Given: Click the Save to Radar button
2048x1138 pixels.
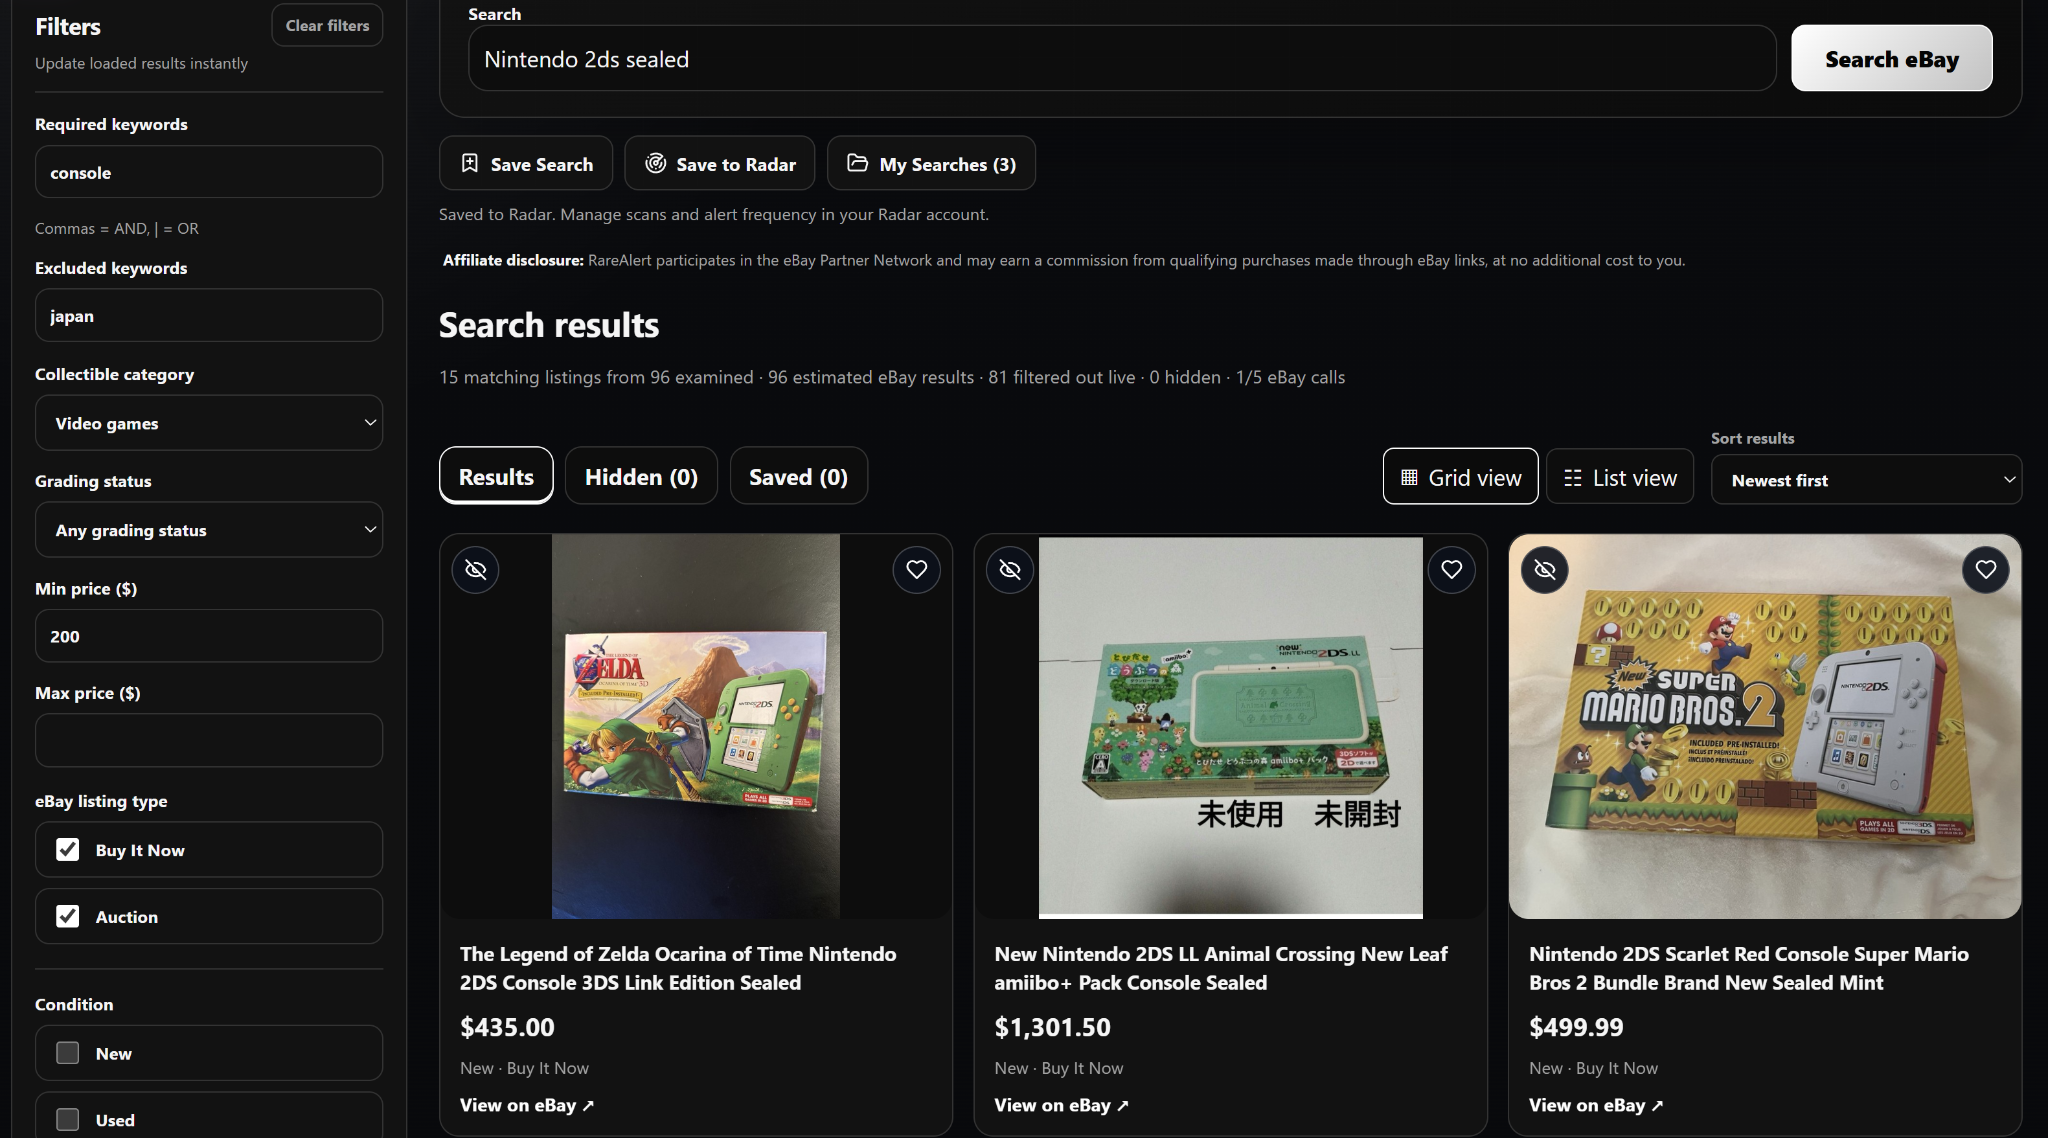Looking at the screenshot, I should click(x=720, y=163).
